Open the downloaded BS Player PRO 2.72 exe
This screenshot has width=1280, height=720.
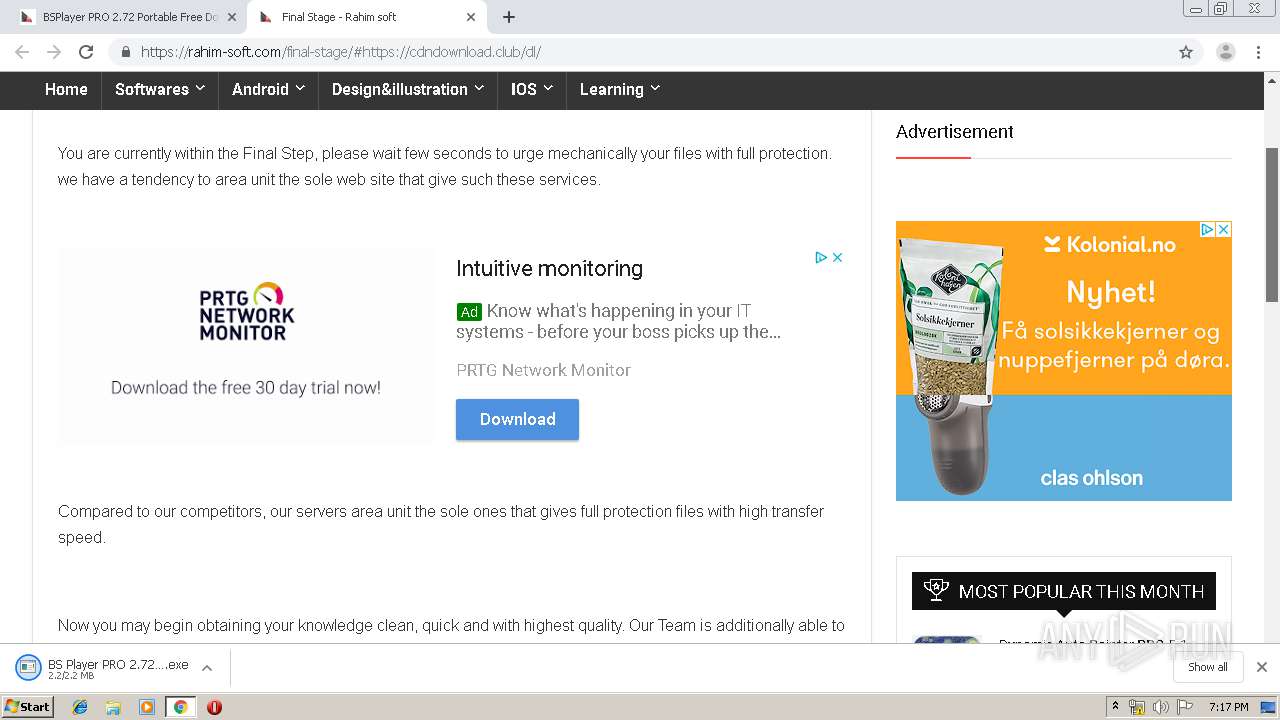pos(118,664)
